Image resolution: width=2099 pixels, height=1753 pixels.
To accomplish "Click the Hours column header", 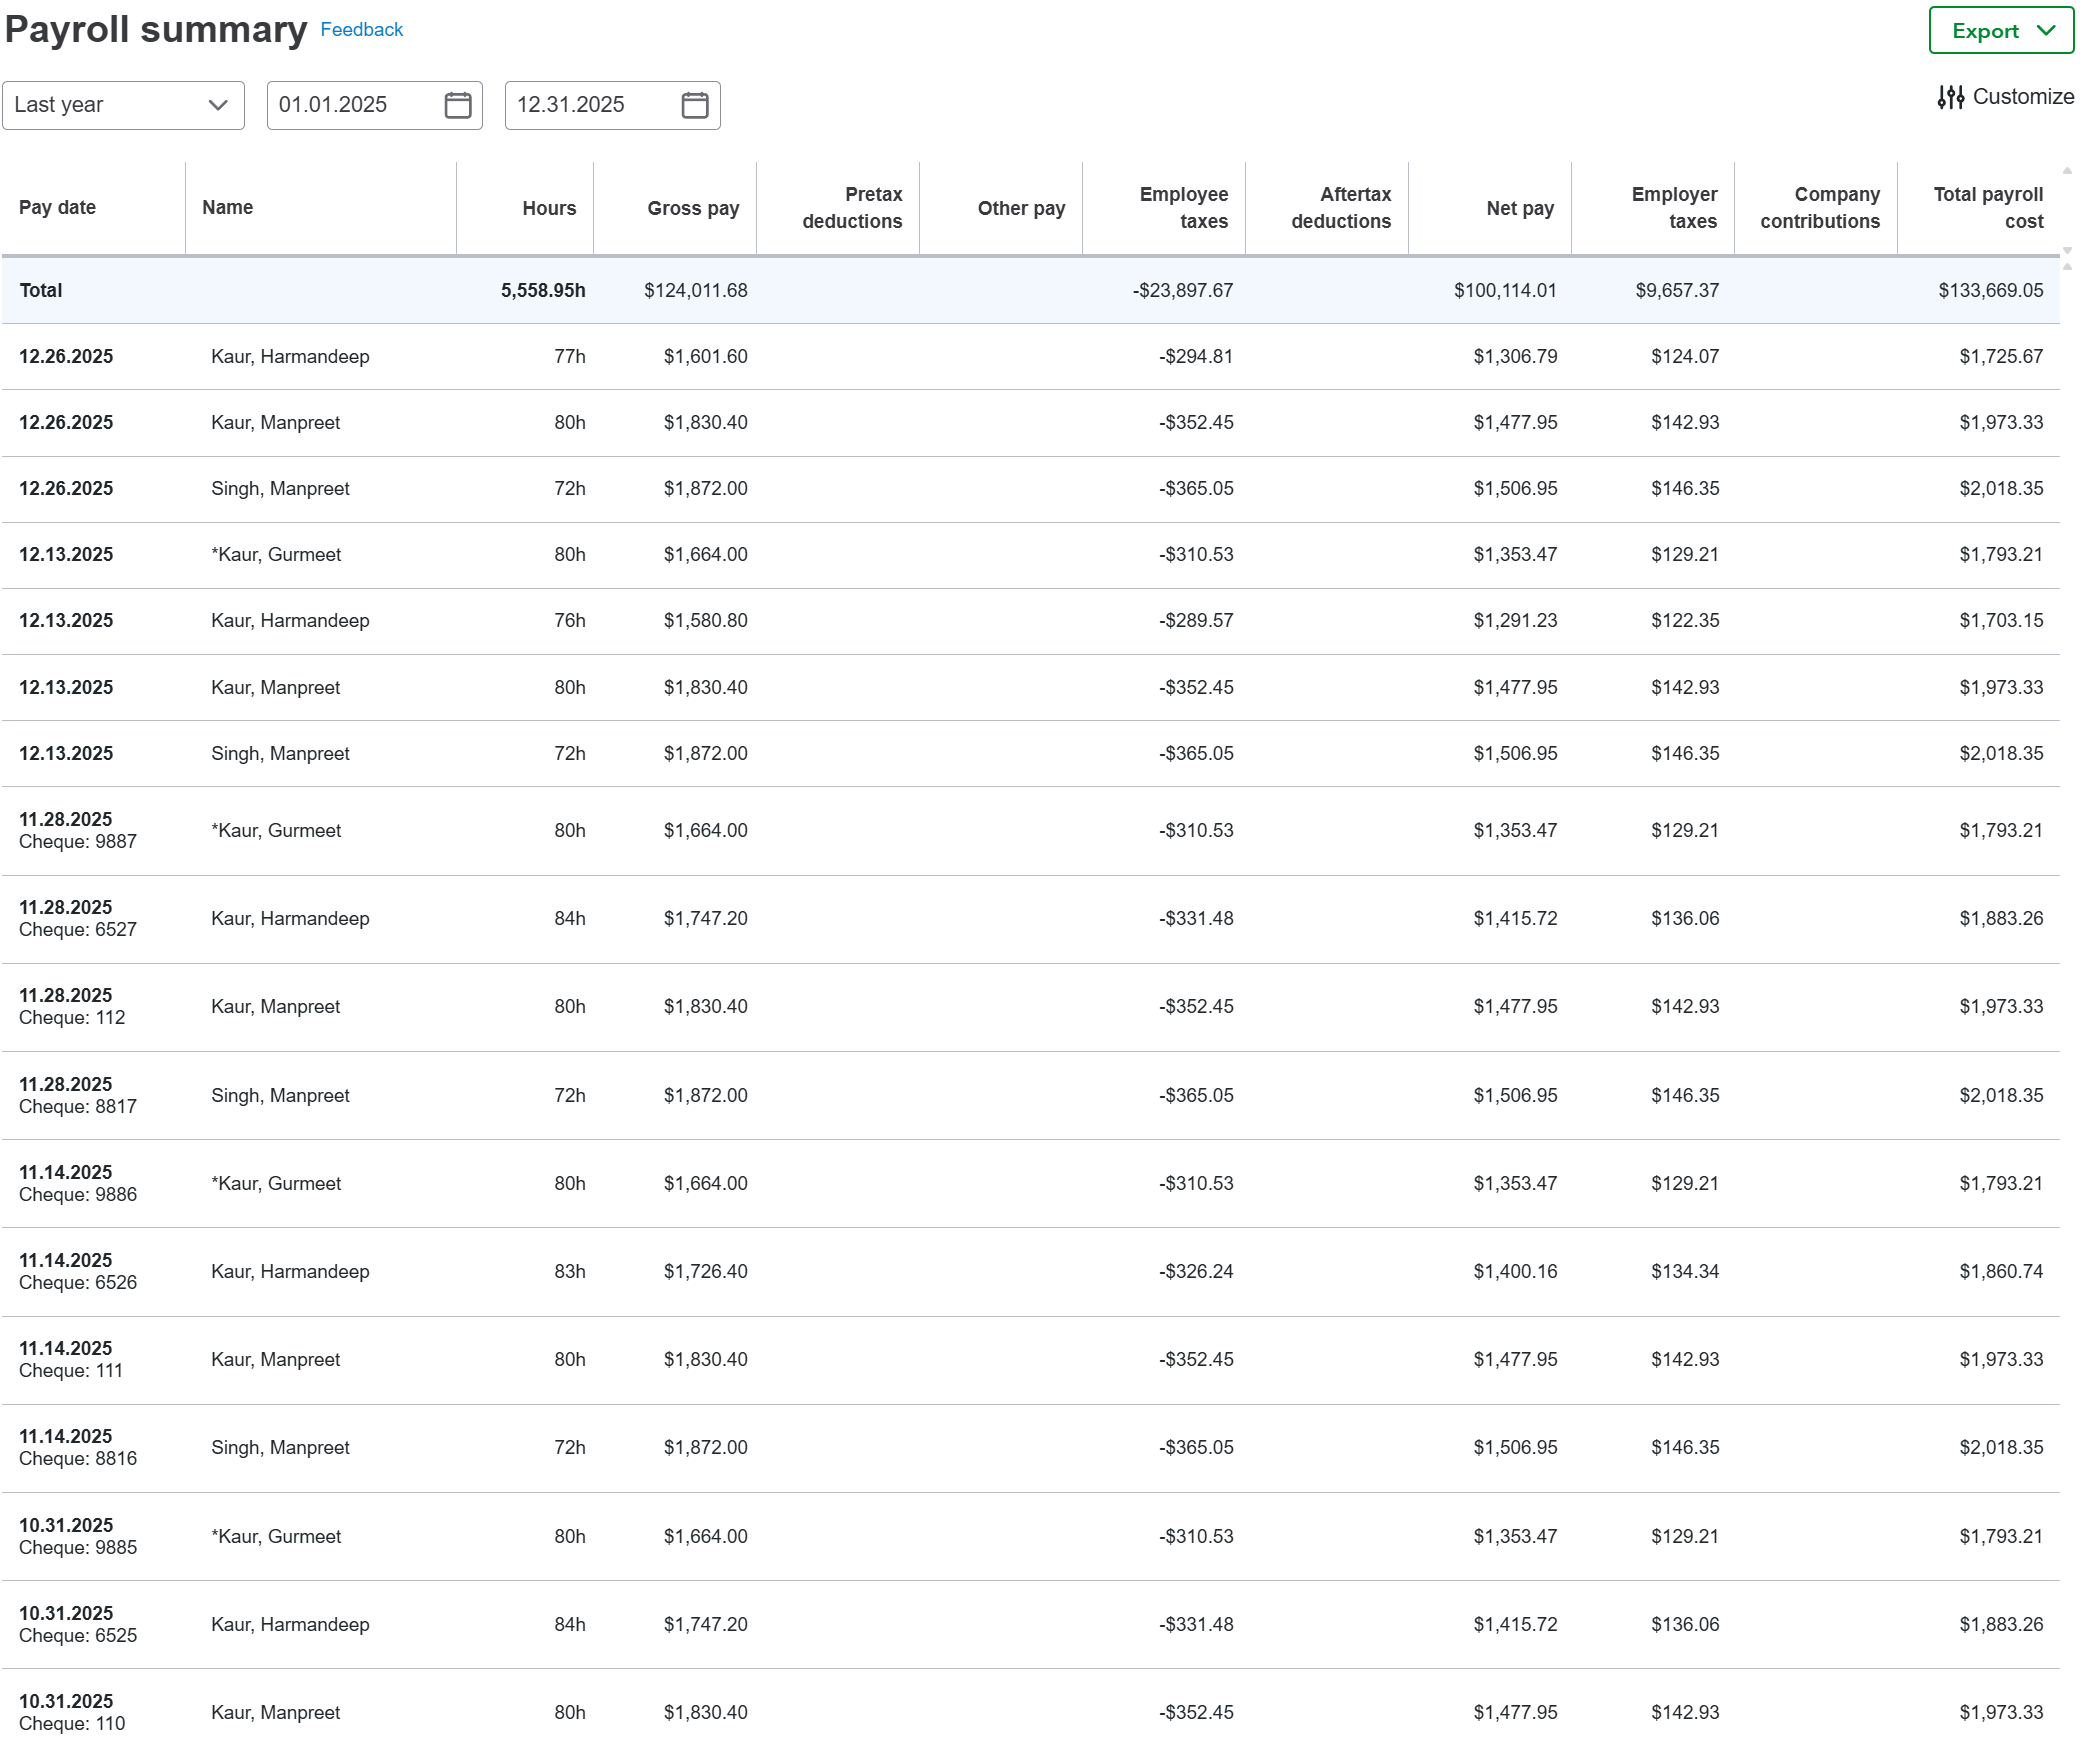I will [548, 208].
